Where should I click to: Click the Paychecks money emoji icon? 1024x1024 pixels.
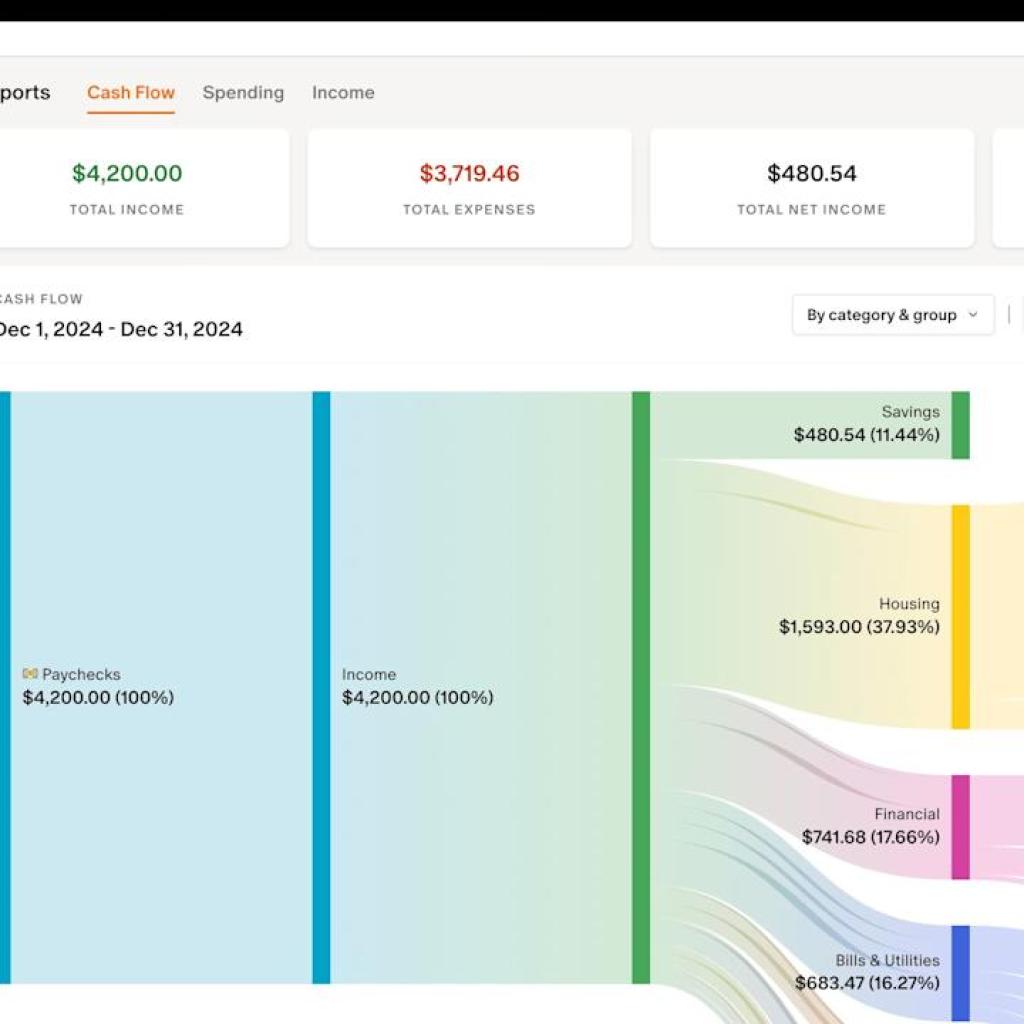point(30,674)
